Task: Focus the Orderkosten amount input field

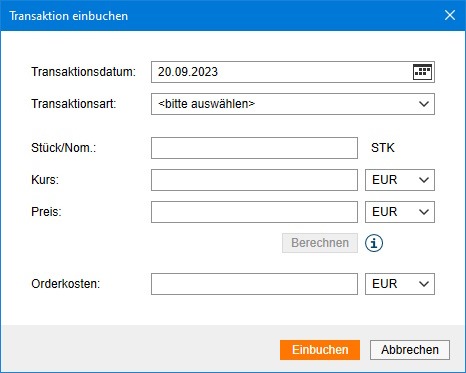Action: (254, 284)
